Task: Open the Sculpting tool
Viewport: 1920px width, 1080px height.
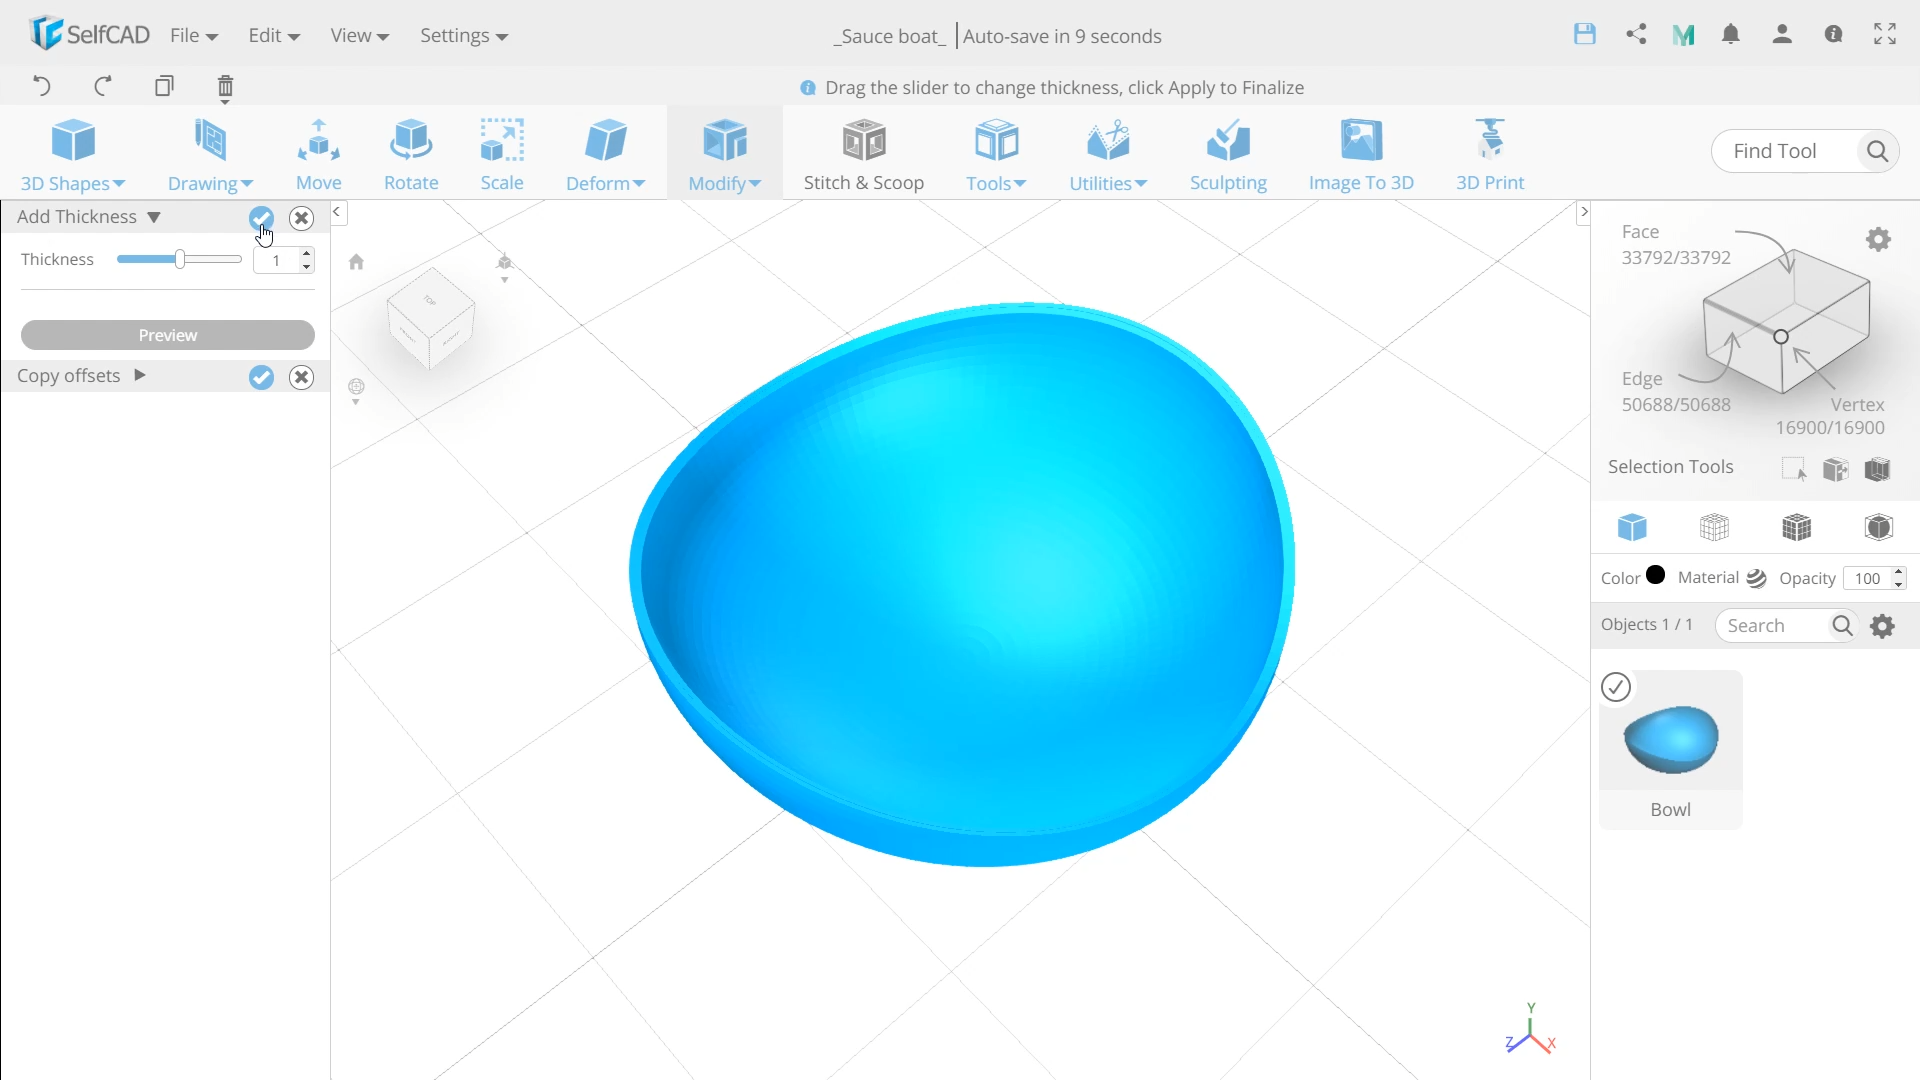Action: 1228,154
